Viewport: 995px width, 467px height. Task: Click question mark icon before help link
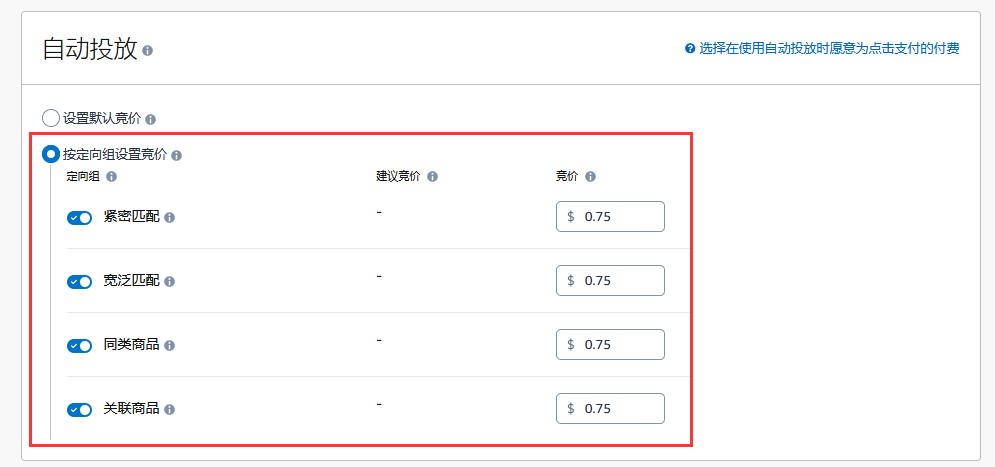click(x=690, y=48)
